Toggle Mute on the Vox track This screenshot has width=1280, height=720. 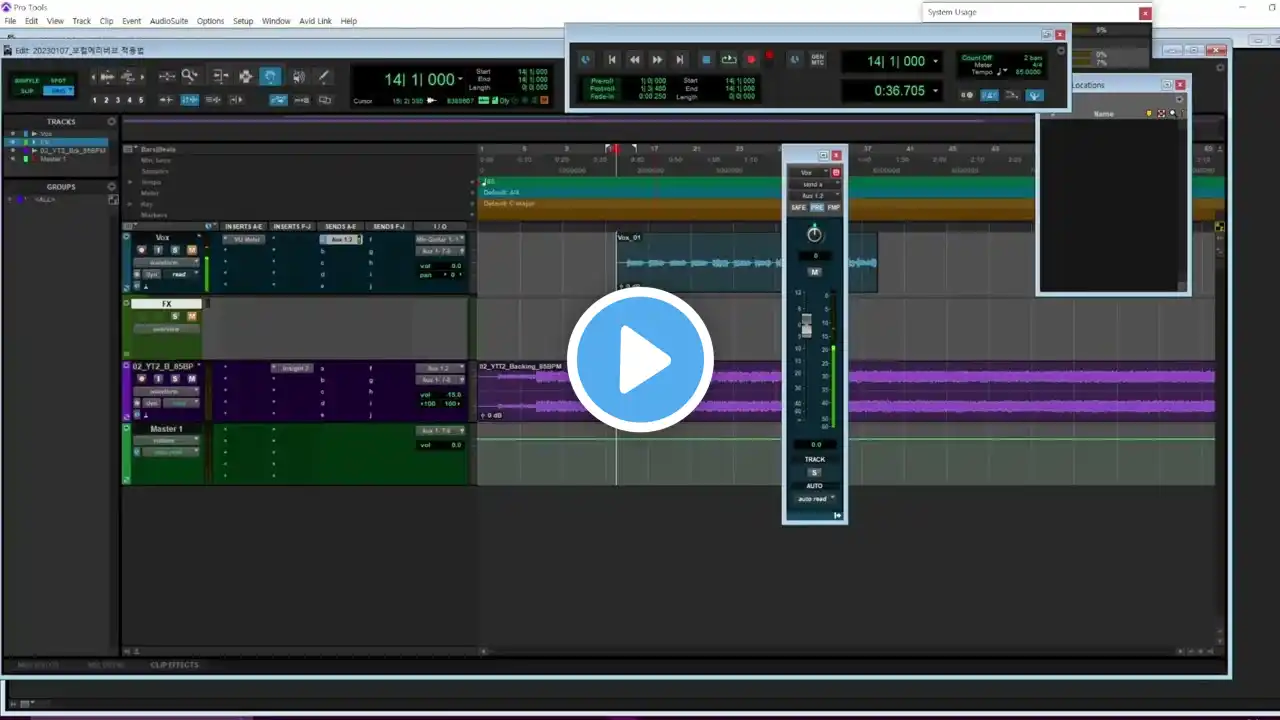(x=191, y=250)
